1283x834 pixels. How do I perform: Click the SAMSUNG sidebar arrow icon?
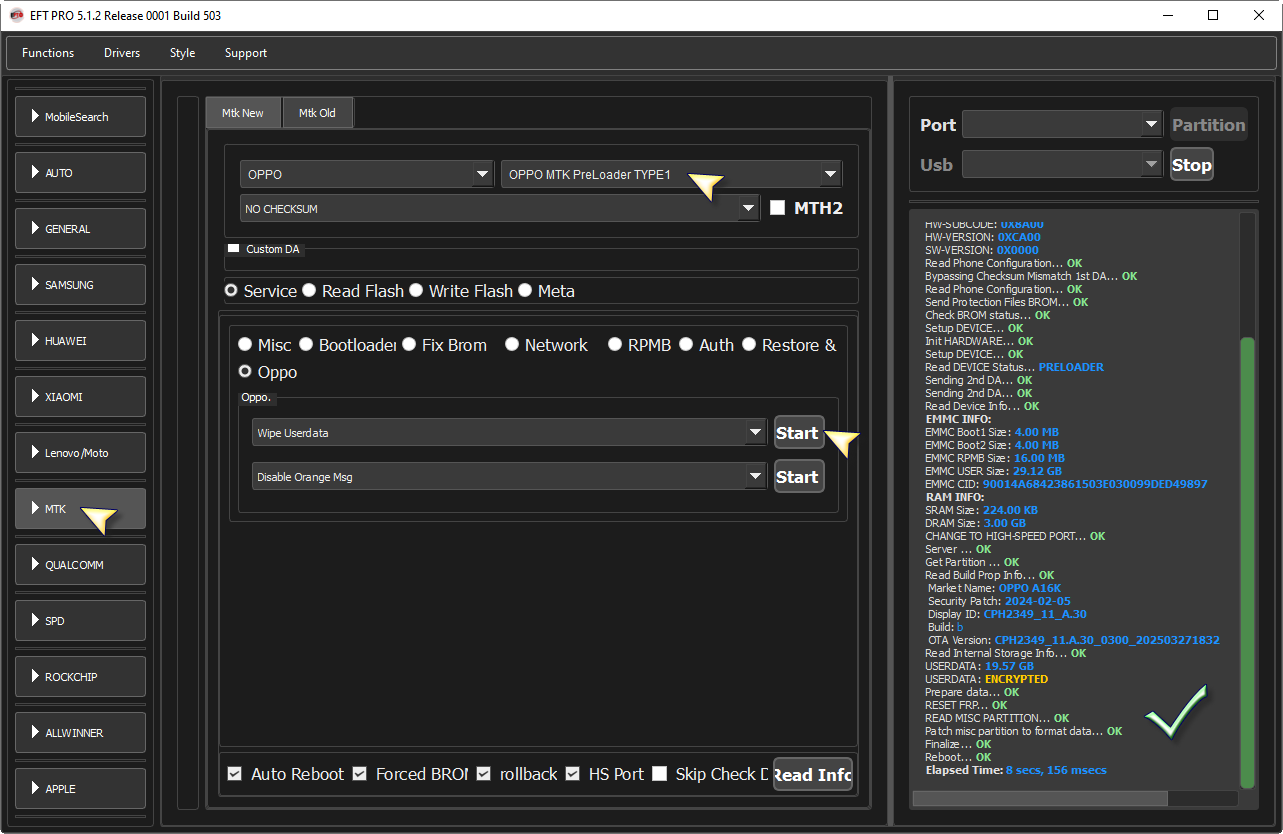(x=36, y=285)
